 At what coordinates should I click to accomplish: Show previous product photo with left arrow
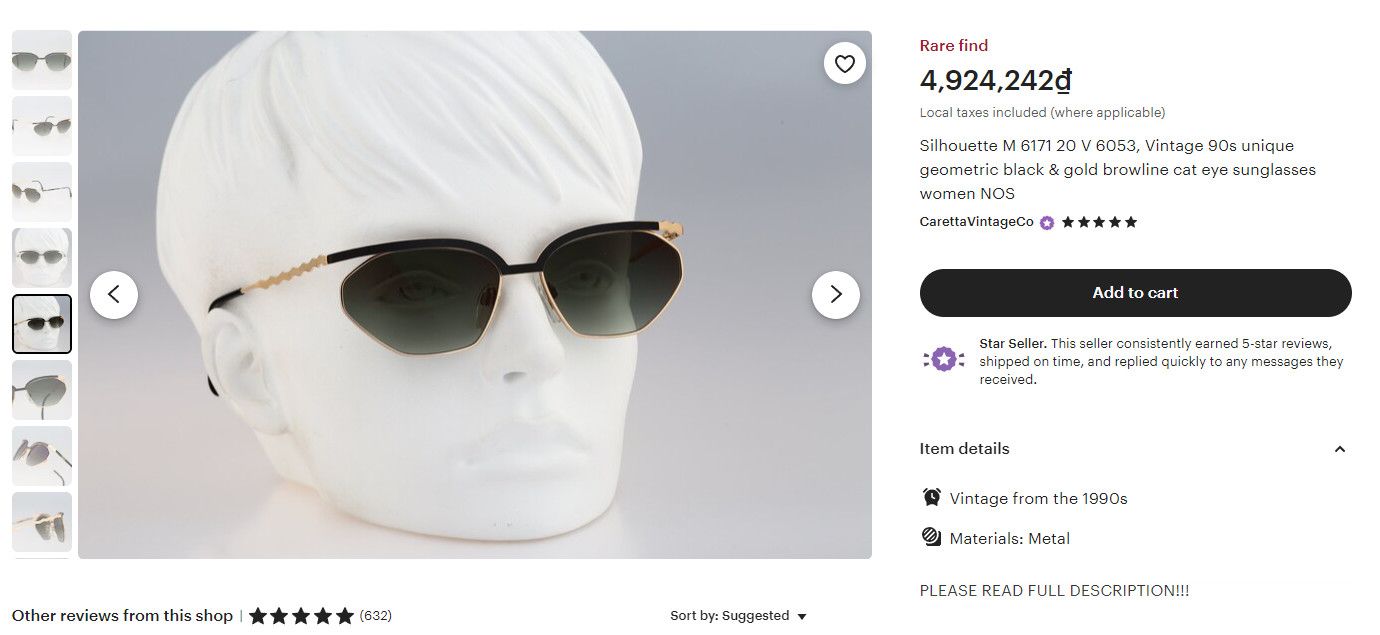[114, 295]
